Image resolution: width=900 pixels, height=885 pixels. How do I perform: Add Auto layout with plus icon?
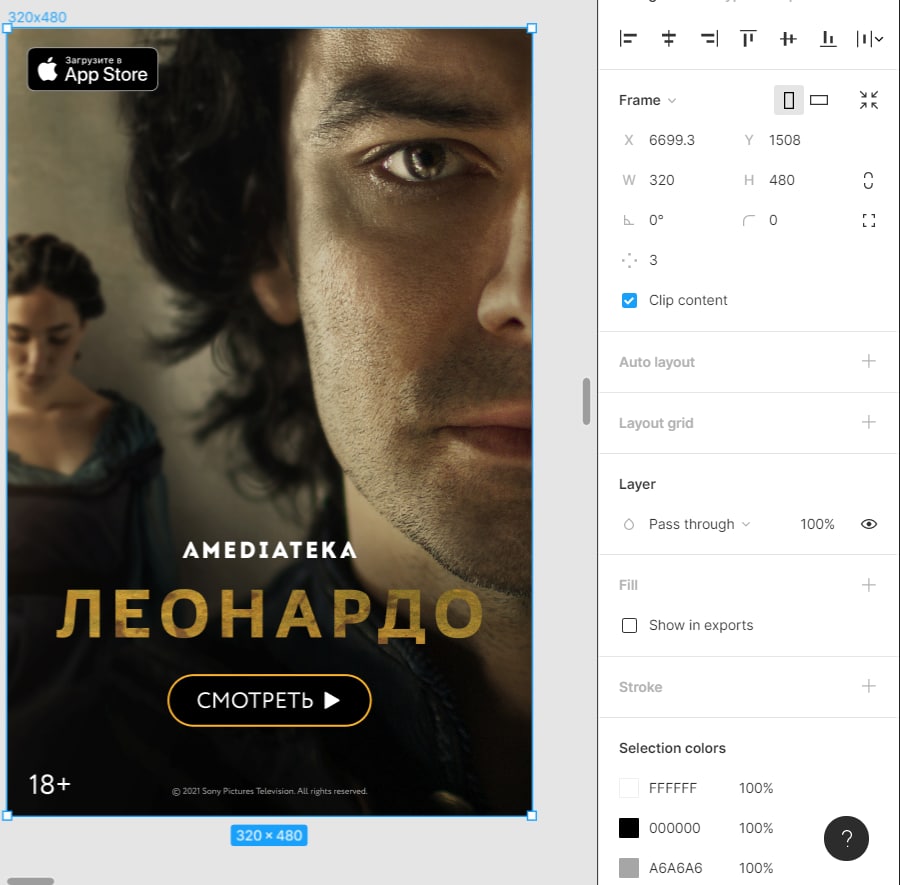tap(868, 361)
